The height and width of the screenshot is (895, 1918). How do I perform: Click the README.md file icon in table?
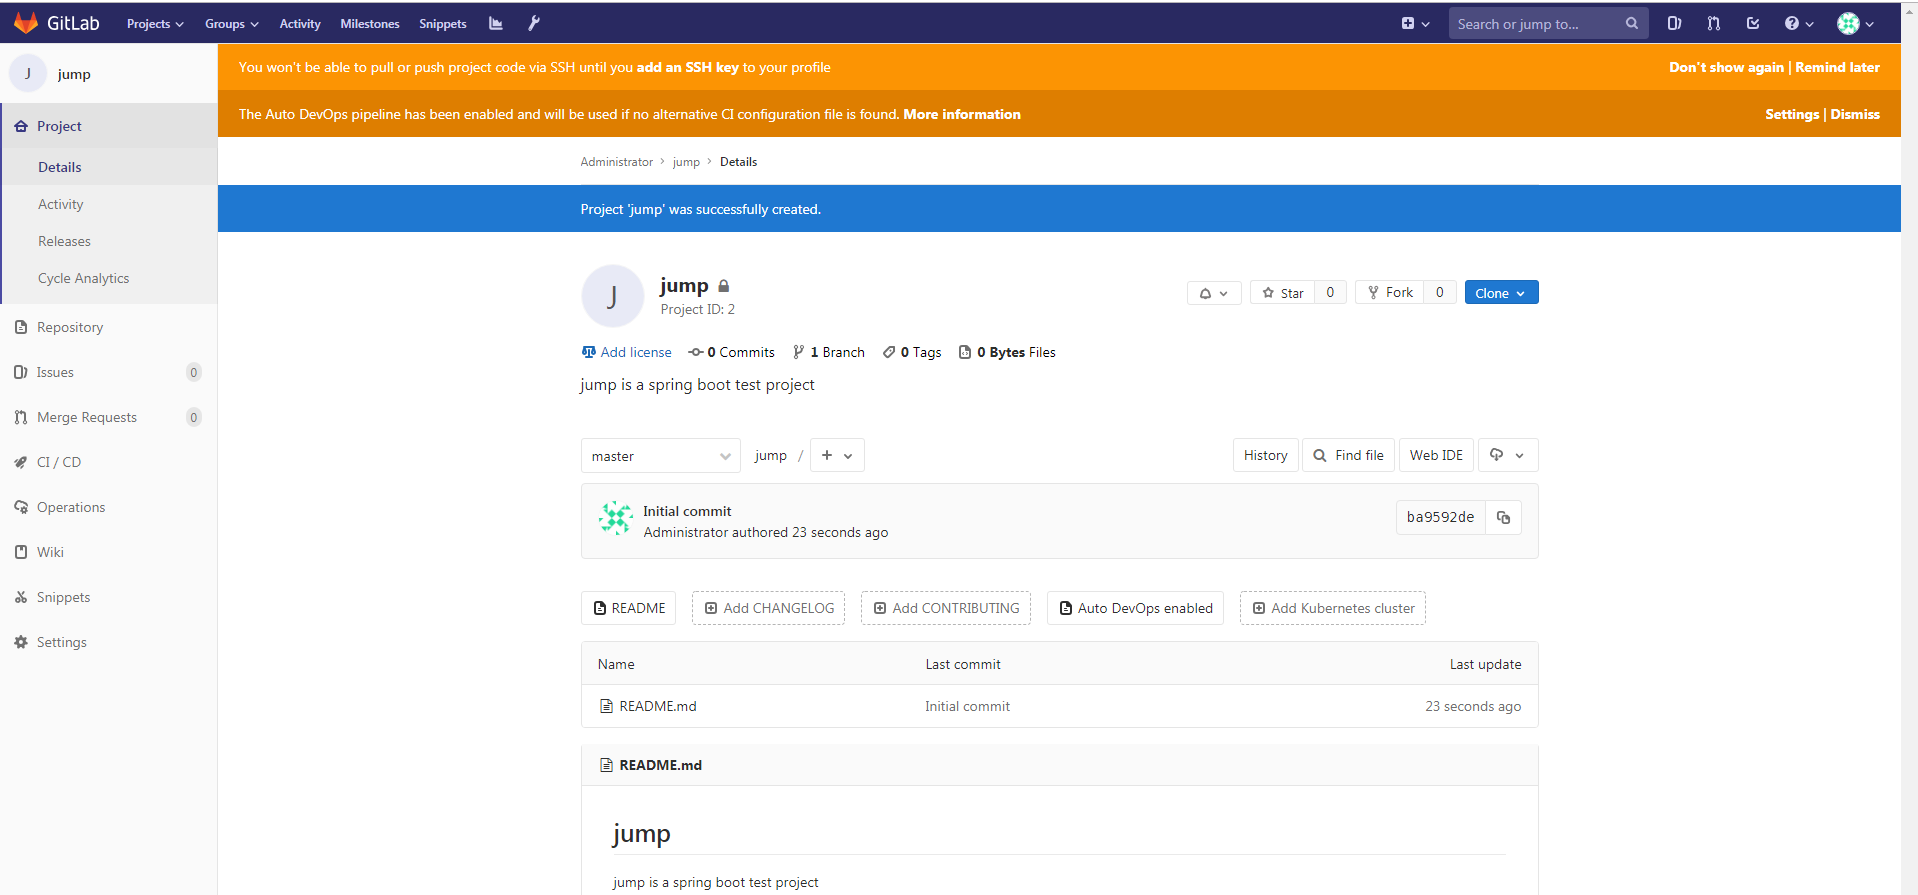coord(606,706)
